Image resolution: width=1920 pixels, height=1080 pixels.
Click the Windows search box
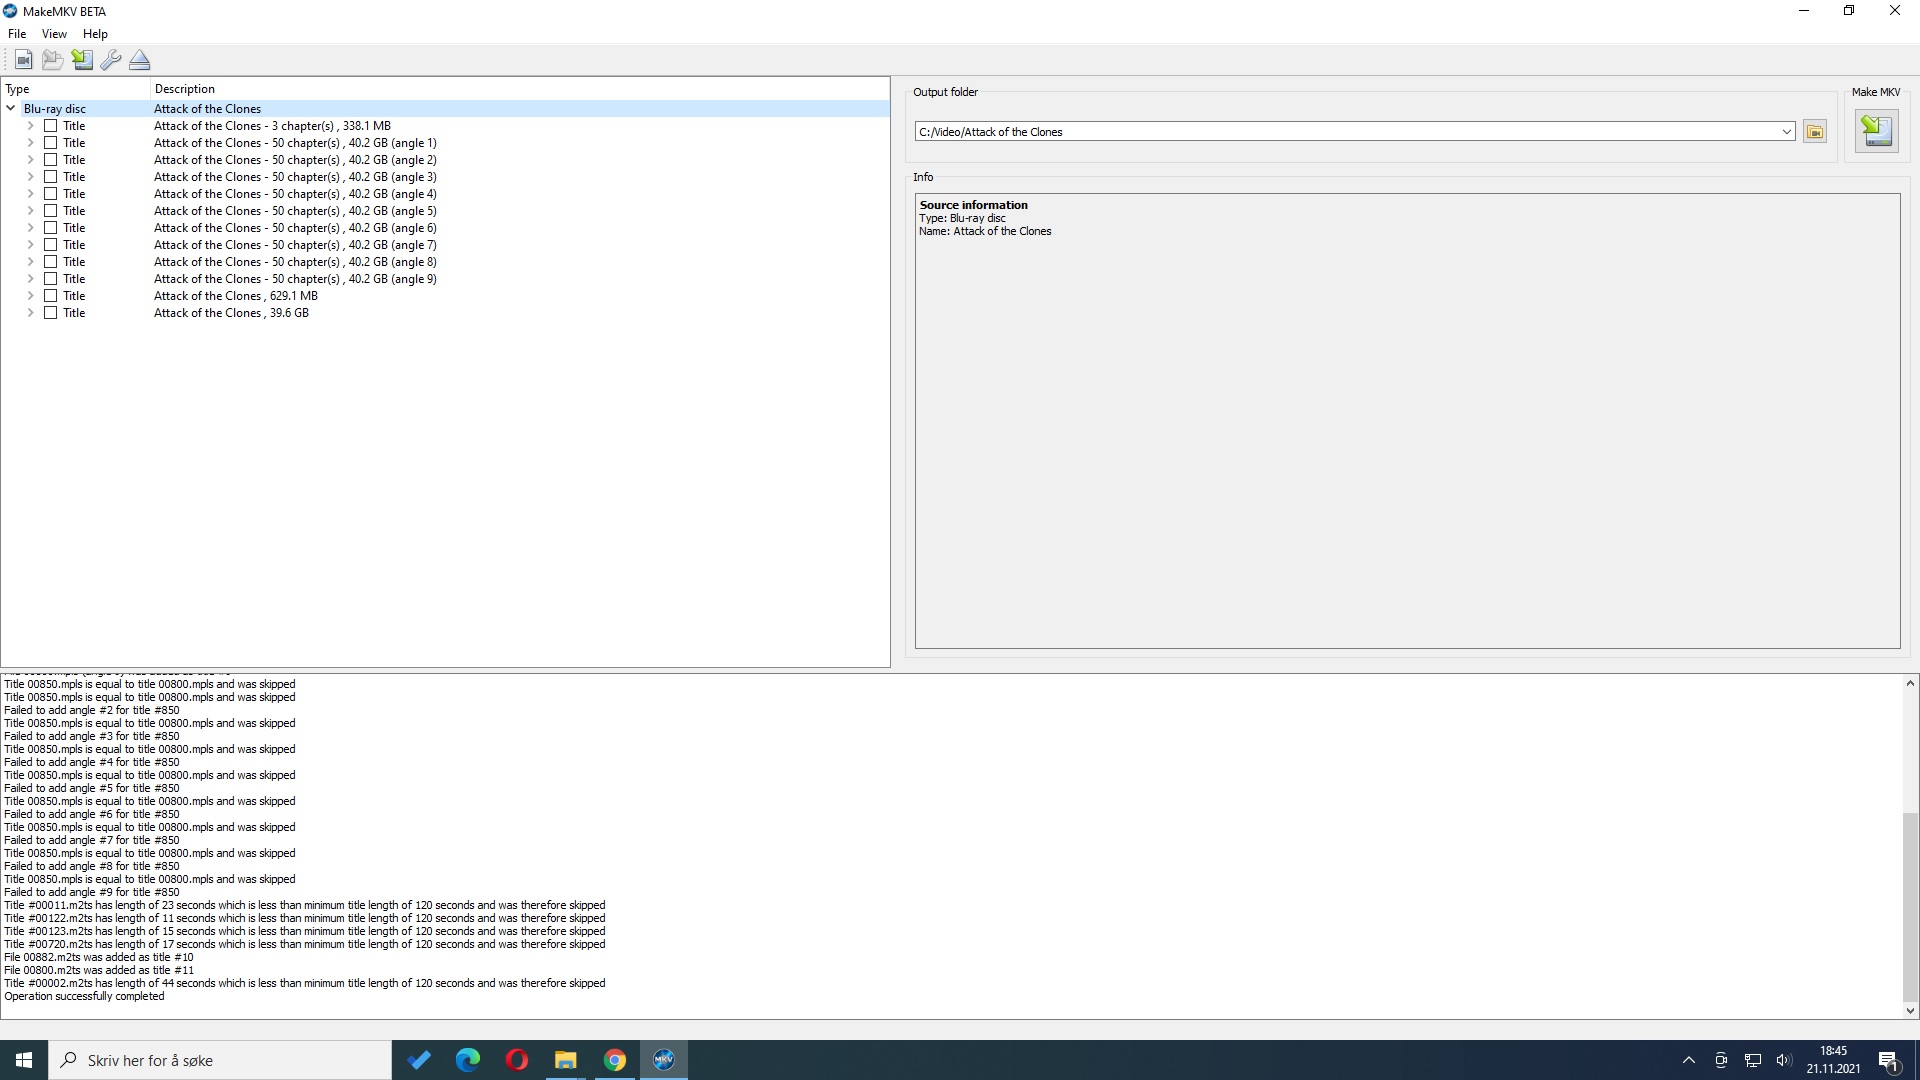(x=220, y=1060)
